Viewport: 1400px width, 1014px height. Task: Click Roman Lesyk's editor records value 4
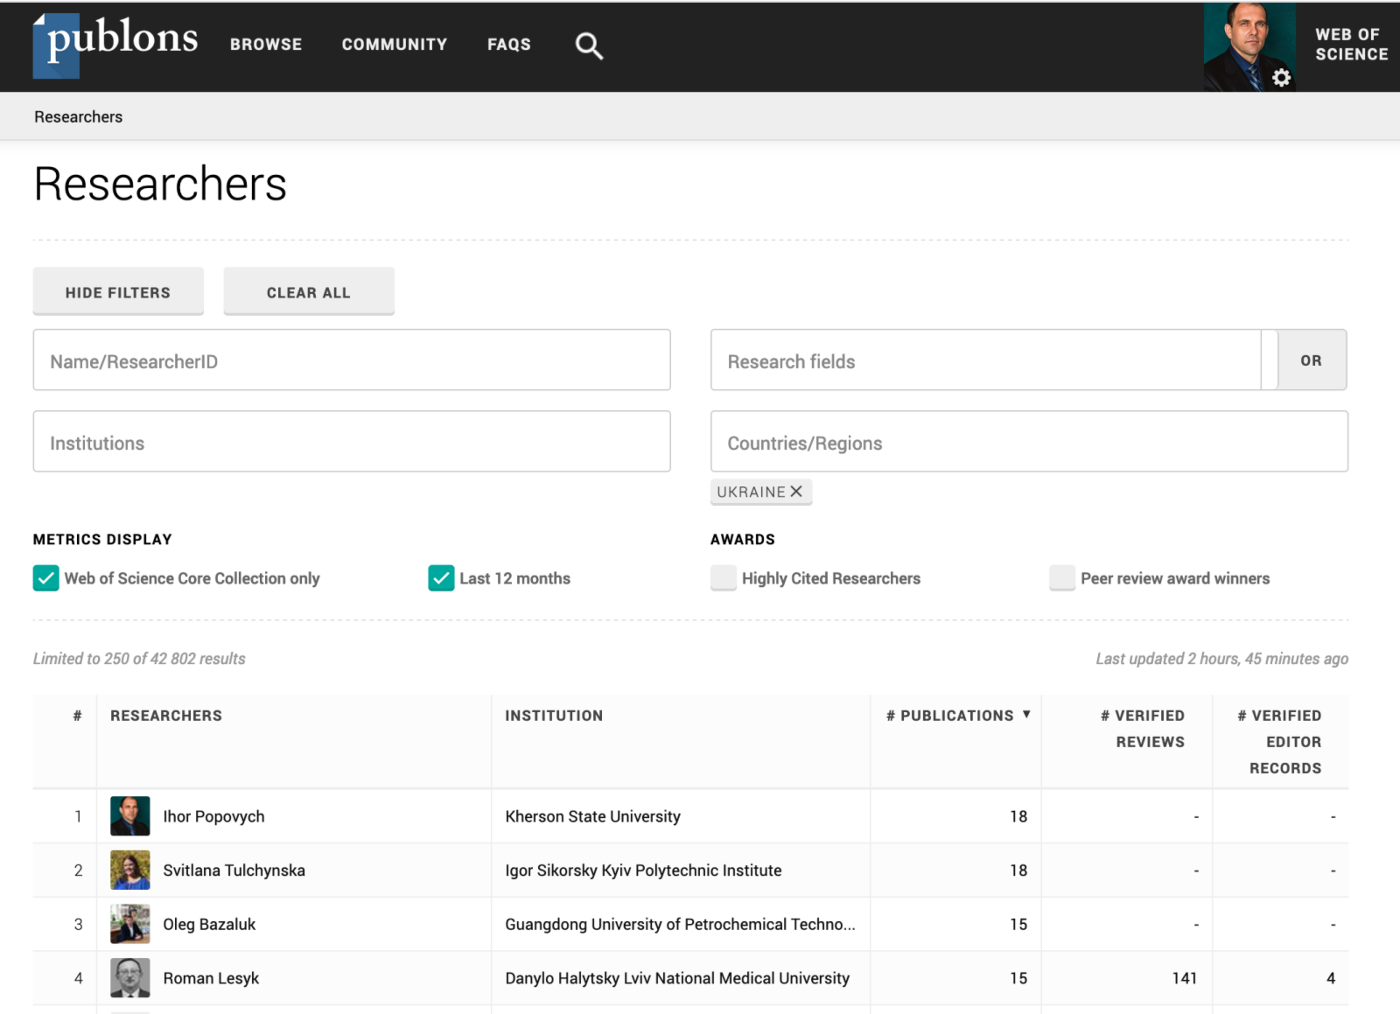[1330, 978]
